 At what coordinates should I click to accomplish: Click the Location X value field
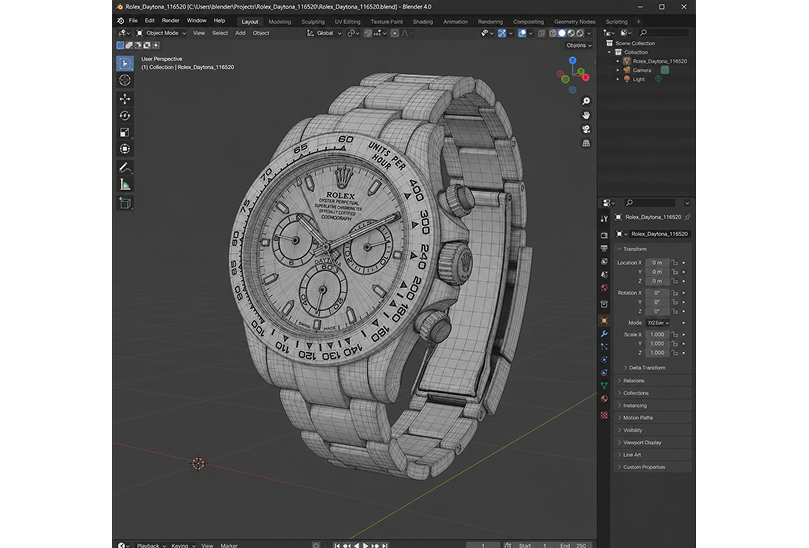coord(657,263)
